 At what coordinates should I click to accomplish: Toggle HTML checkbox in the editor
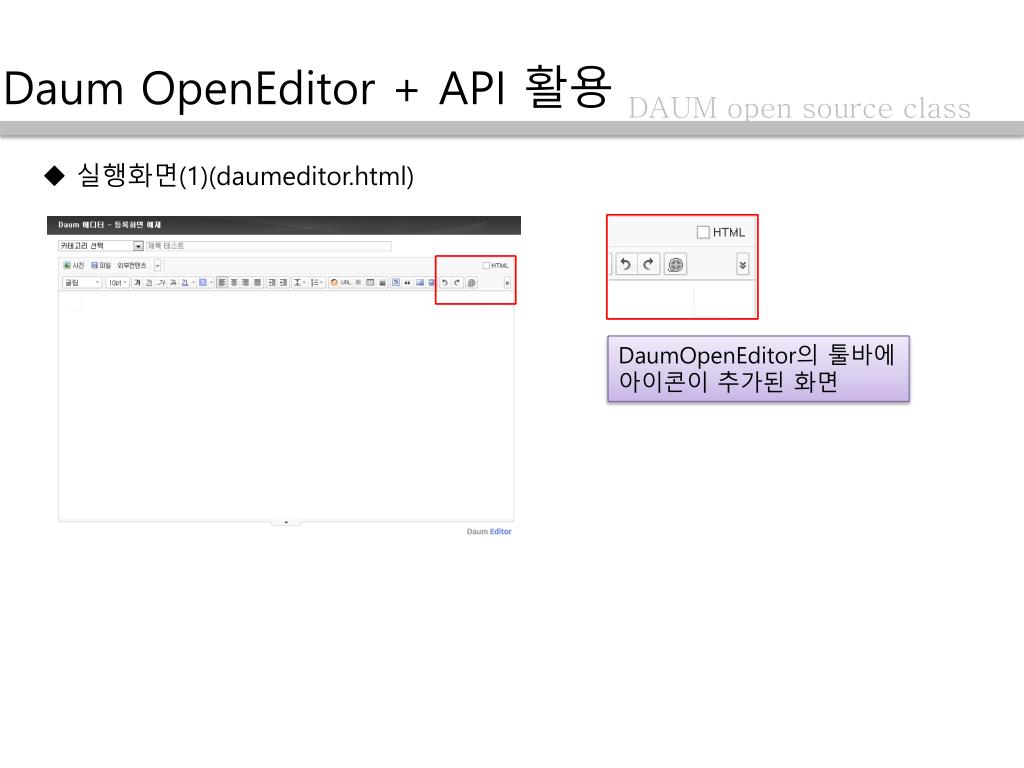point(486,266)
